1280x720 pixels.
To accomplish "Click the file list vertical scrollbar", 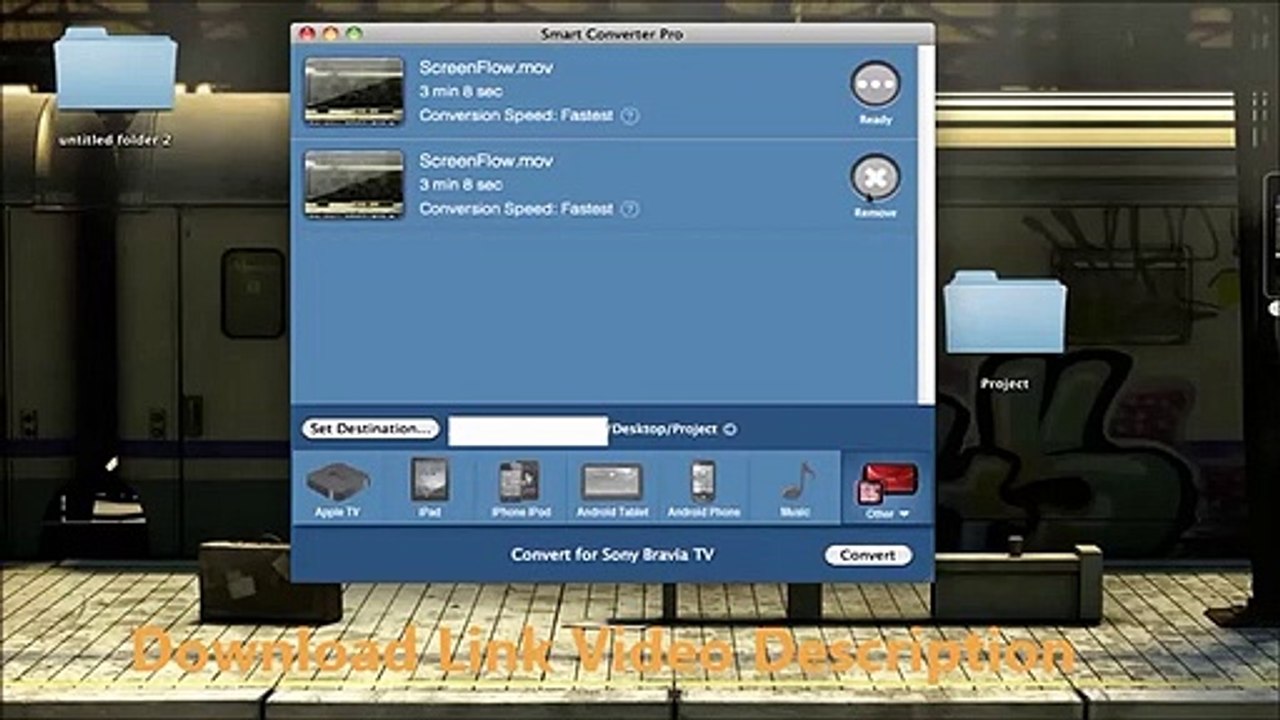I will click(926, 224).
